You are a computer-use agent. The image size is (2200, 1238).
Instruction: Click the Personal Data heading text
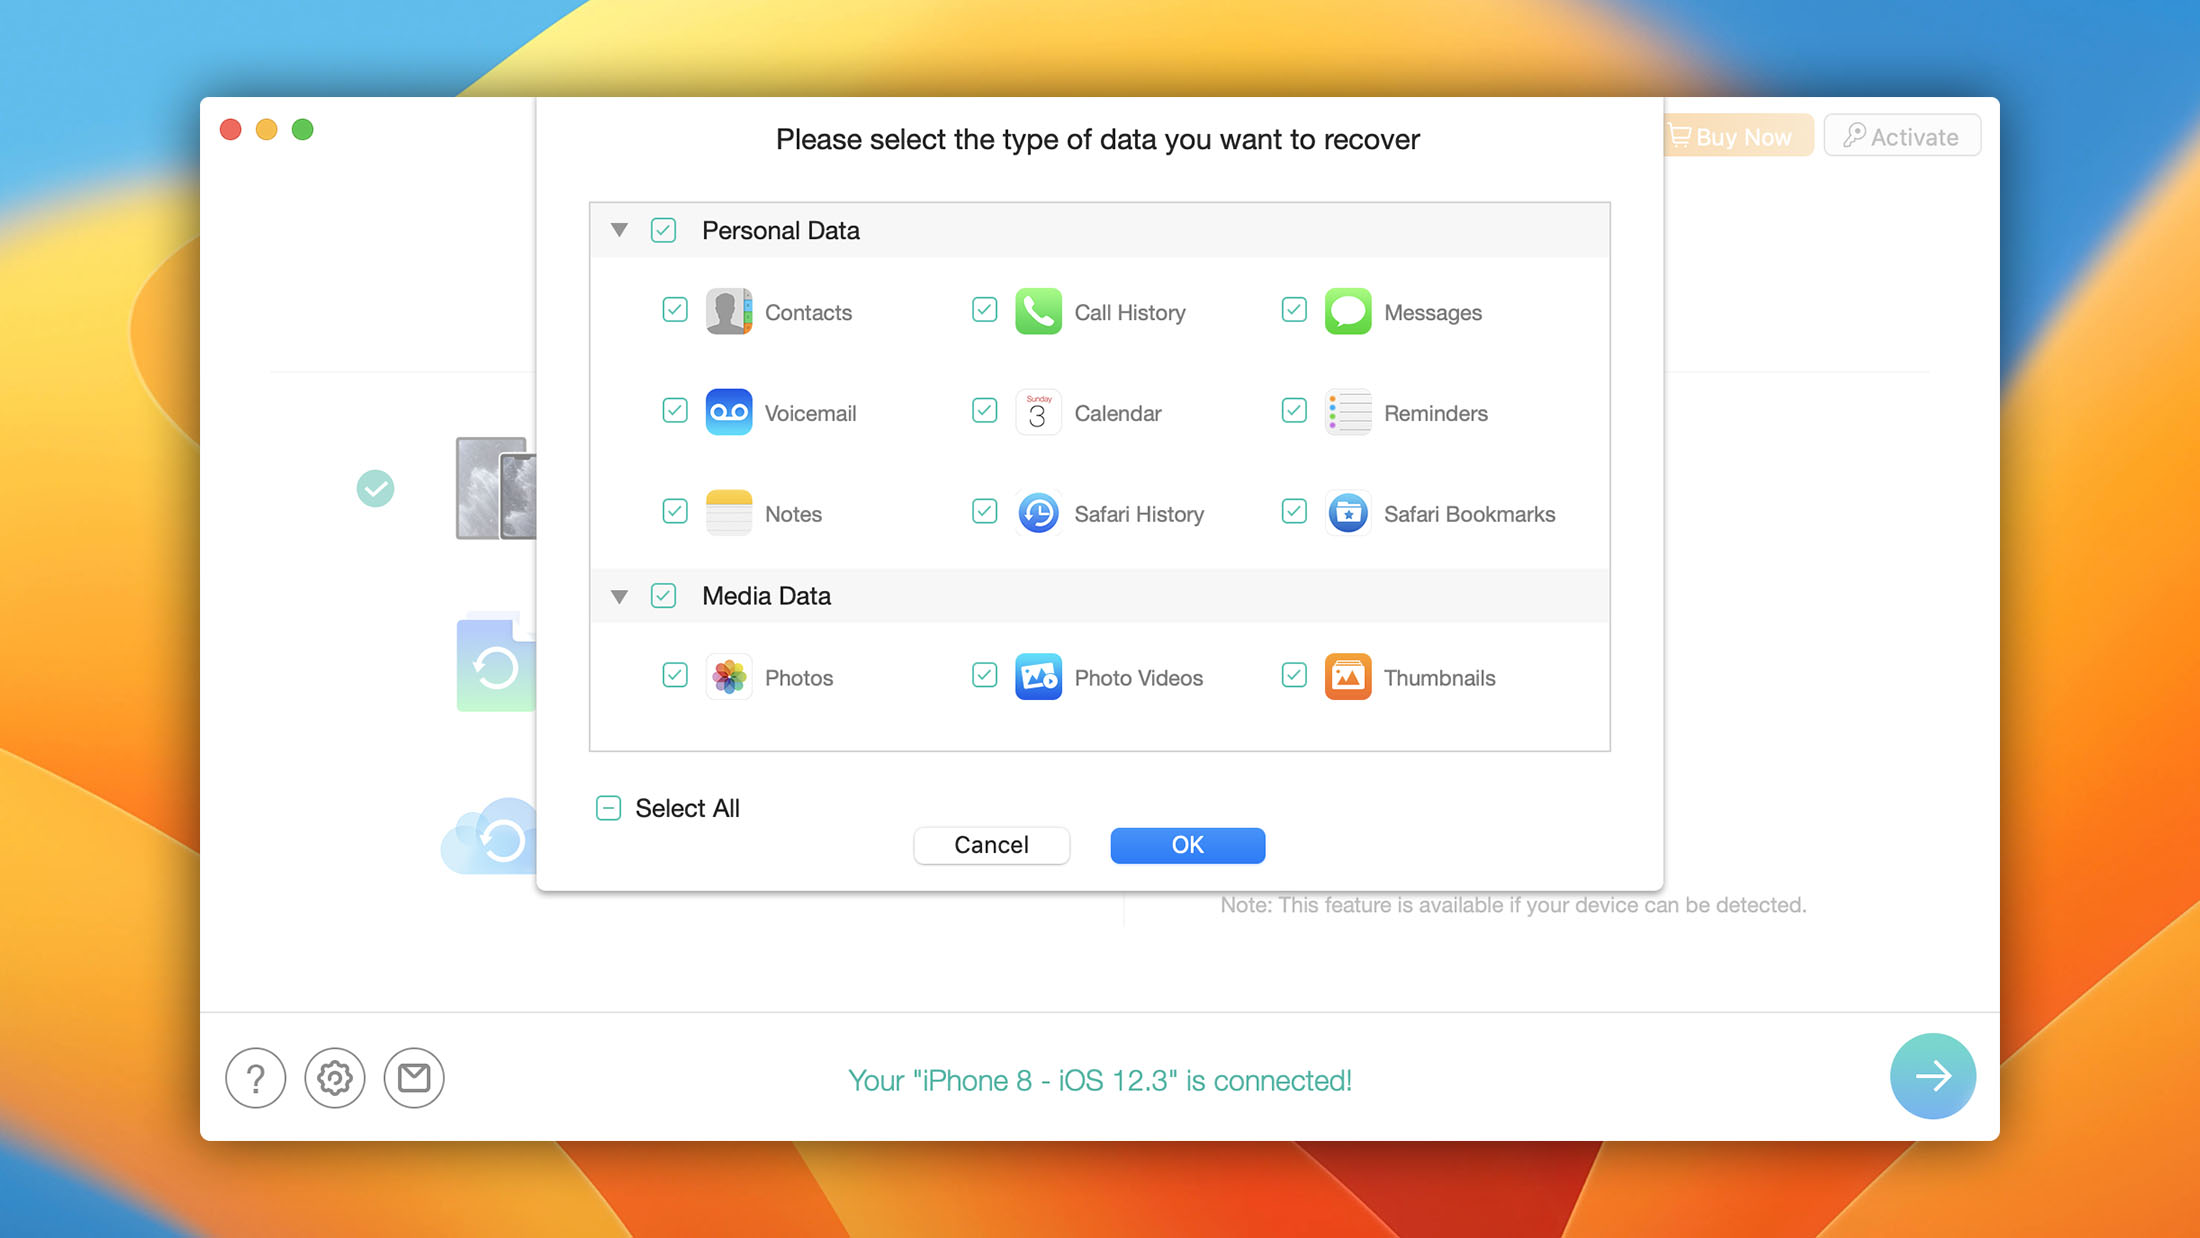(781, 231)
